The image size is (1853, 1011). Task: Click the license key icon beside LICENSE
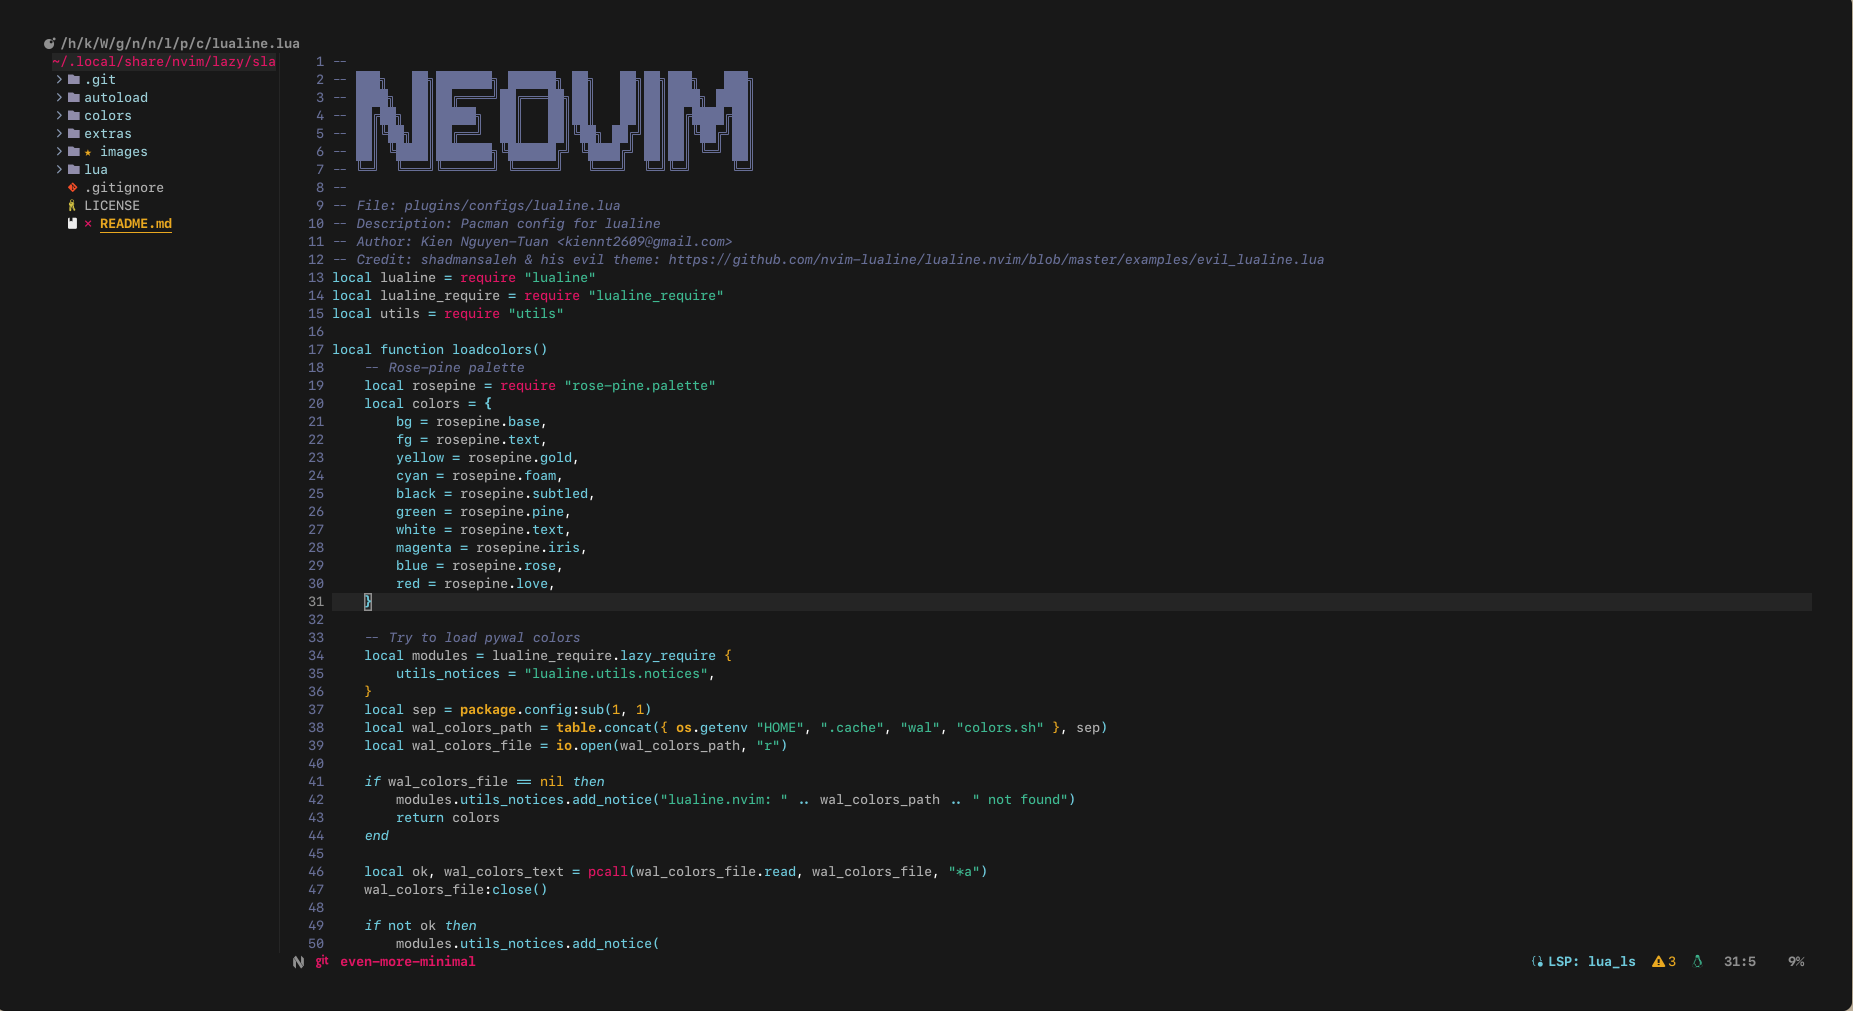click(x=72, y=205)
